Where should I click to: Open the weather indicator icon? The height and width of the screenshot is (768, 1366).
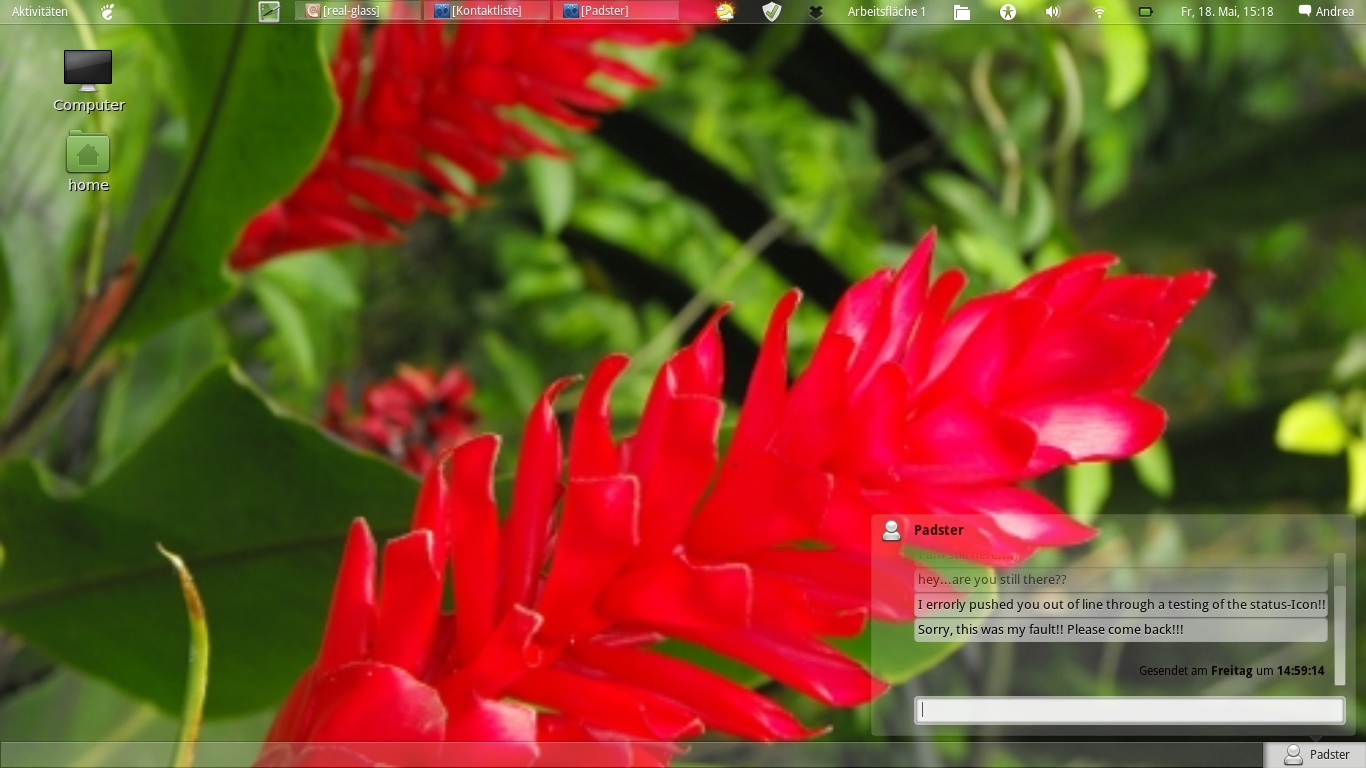725,12
